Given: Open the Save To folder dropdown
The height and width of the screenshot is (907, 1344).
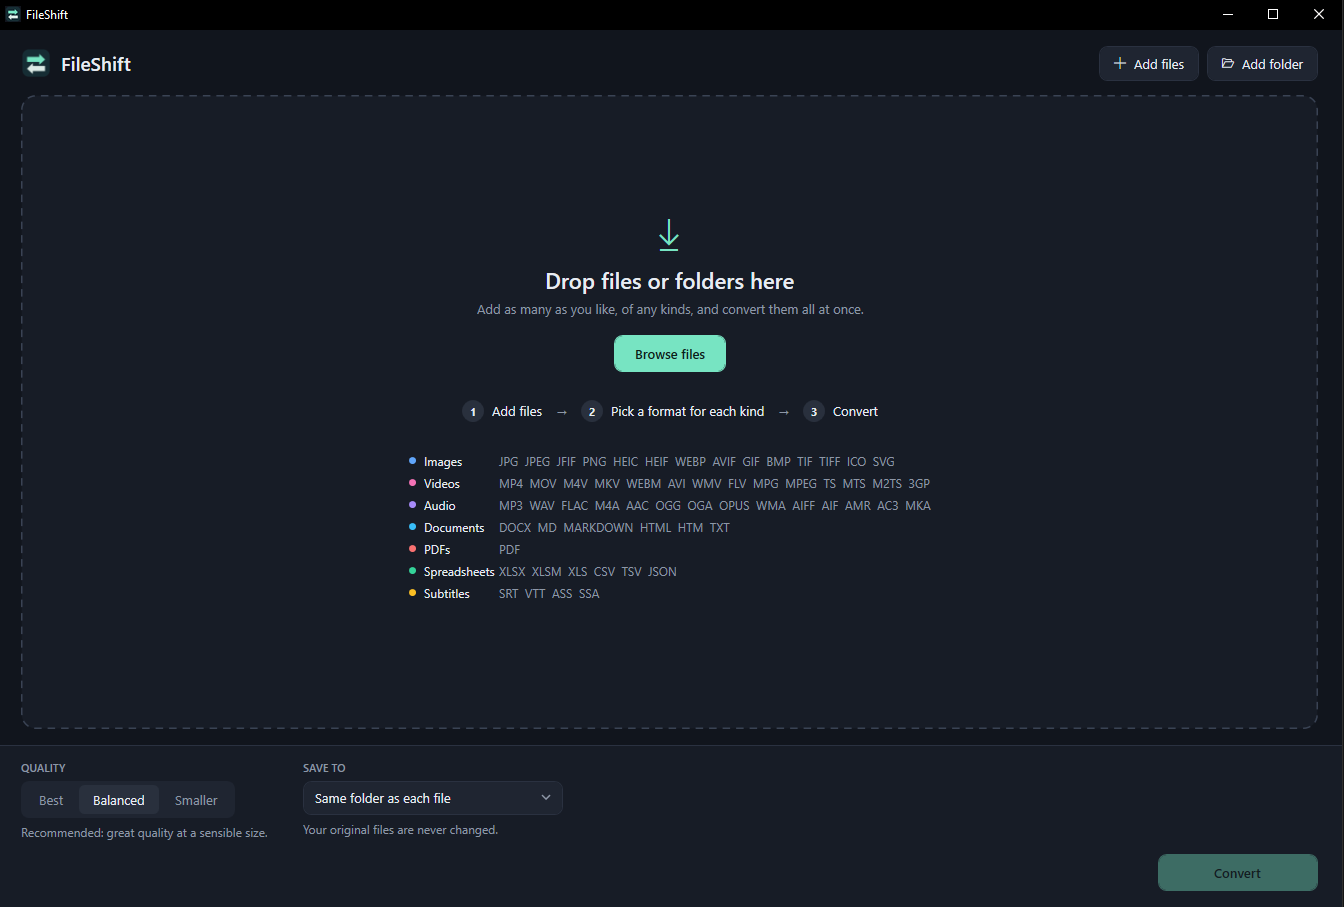Looking at the screenshot, I should [433, 798].
